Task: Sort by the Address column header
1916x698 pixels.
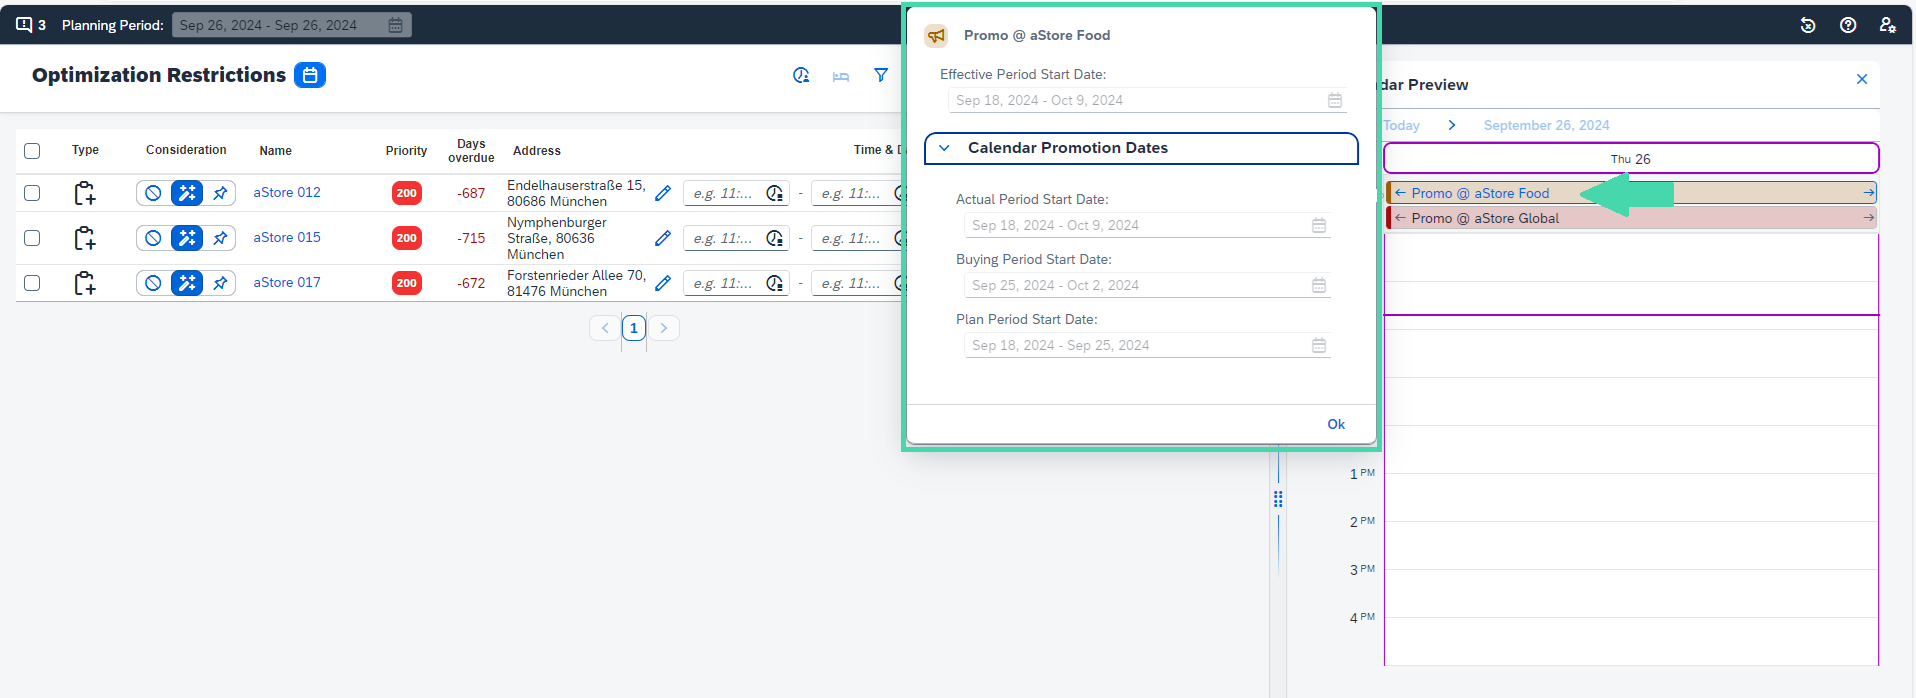Action: coord(537,151)
